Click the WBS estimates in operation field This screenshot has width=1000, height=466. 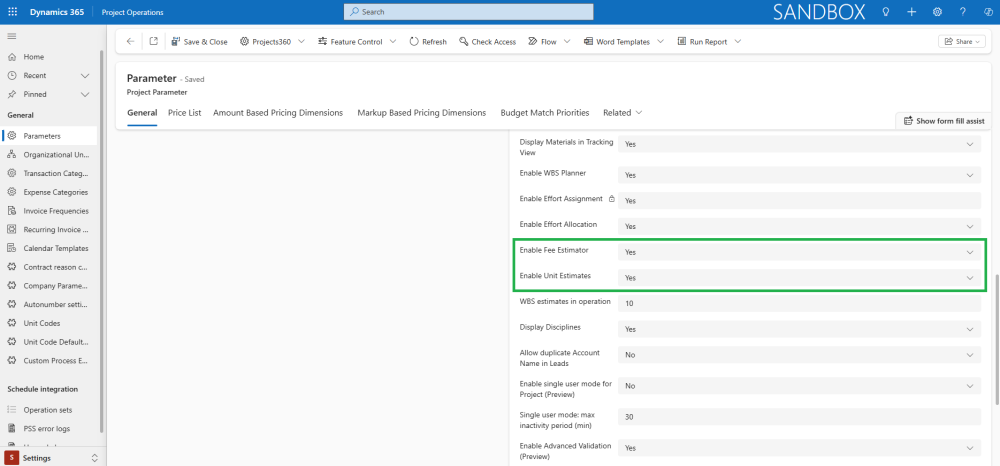click(797, 303)
